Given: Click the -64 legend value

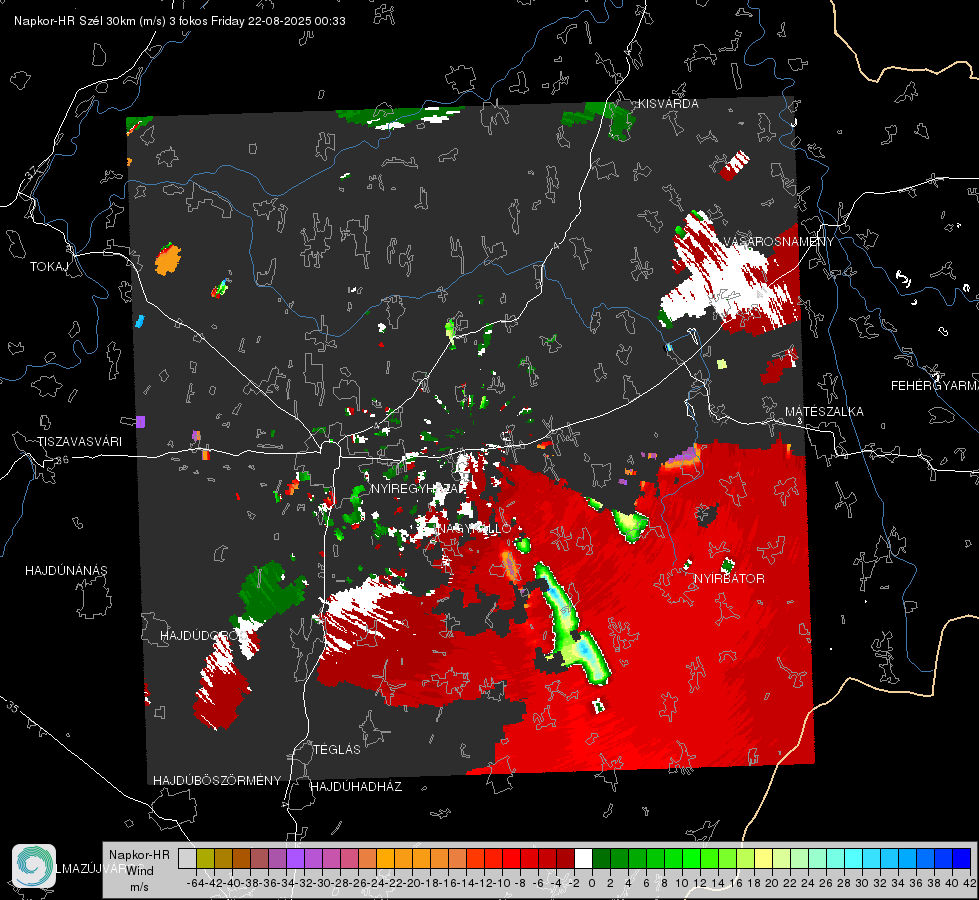Looking at the screenshot, I should tap(195, 883).
